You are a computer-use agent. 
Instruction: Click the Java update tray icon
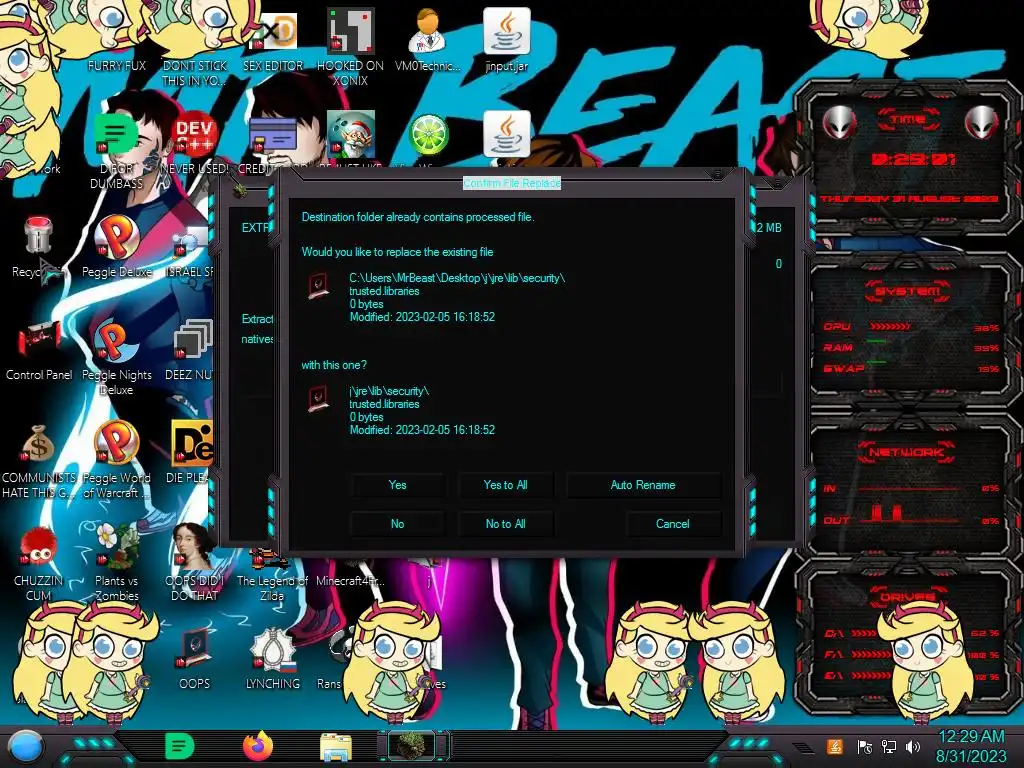click(x=835, y=746)
